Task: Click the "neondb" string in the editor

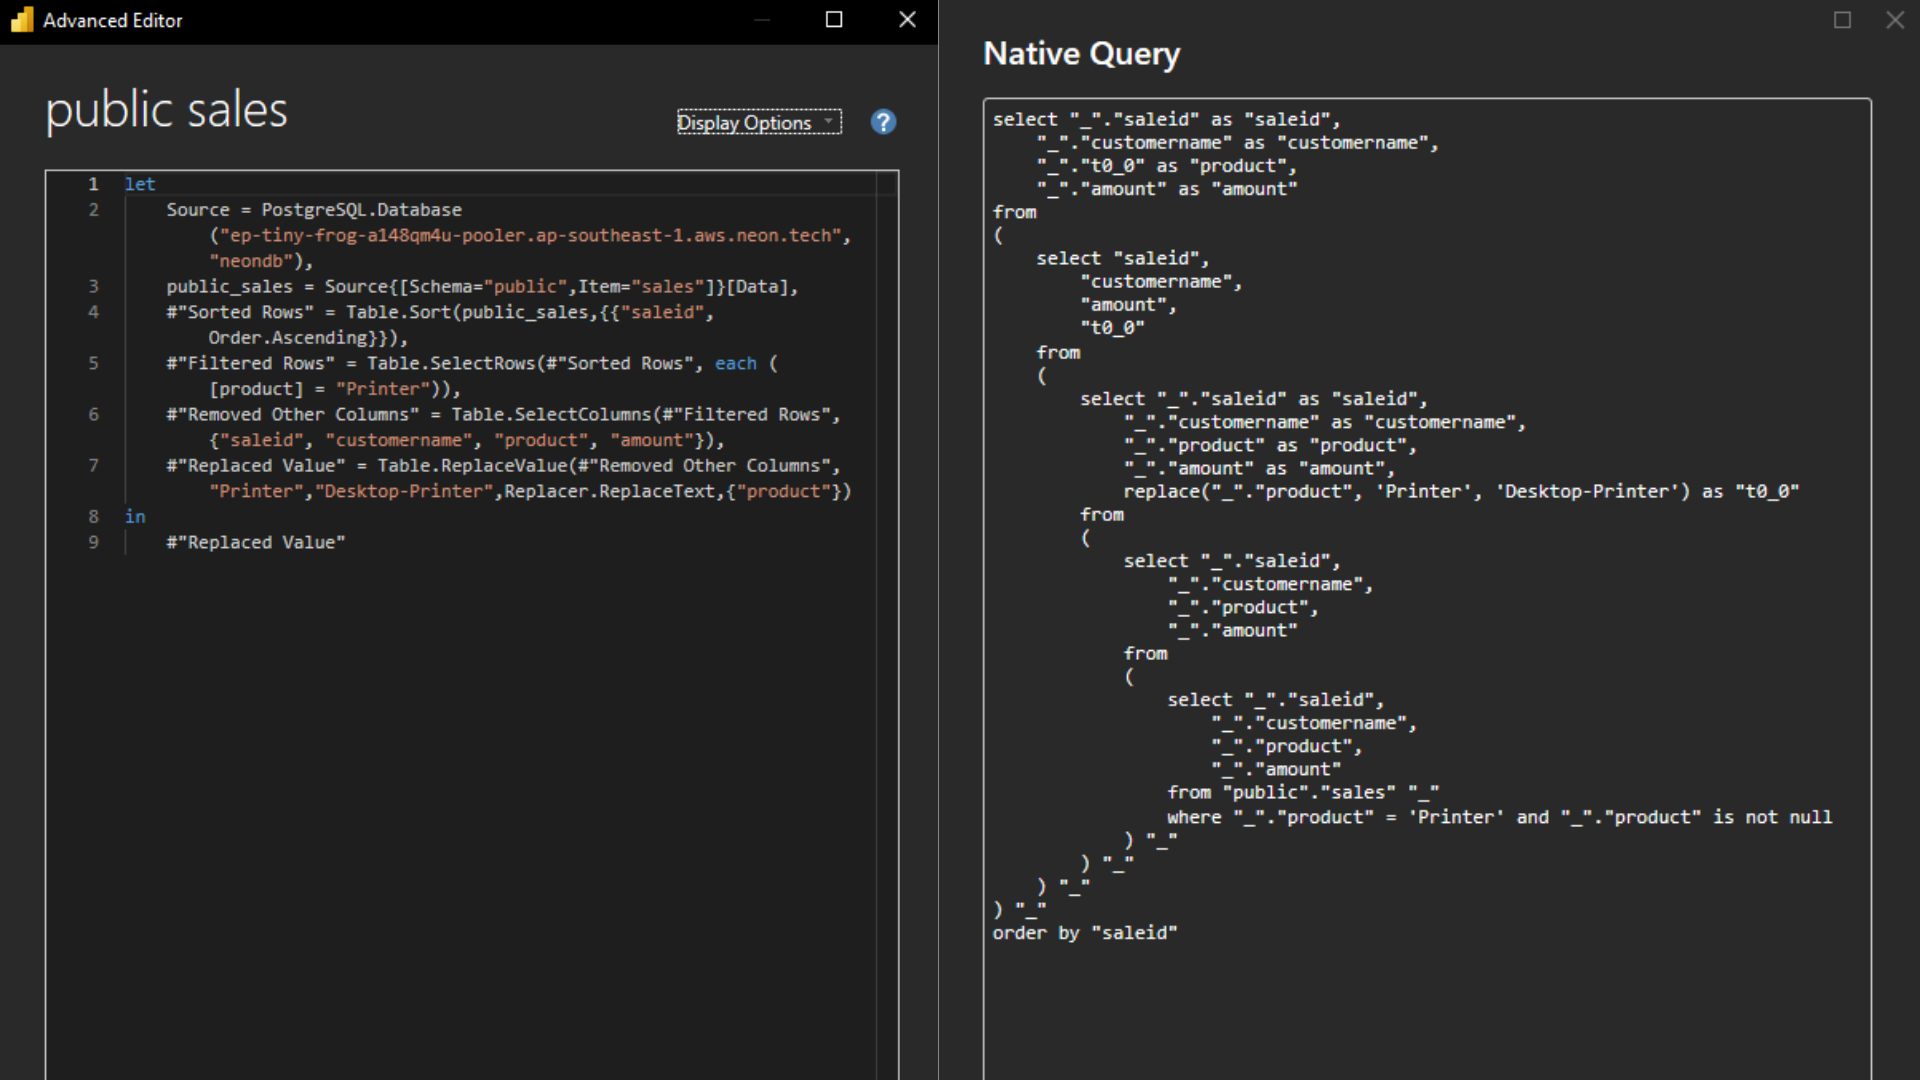Action: click(x=250, y=261)
